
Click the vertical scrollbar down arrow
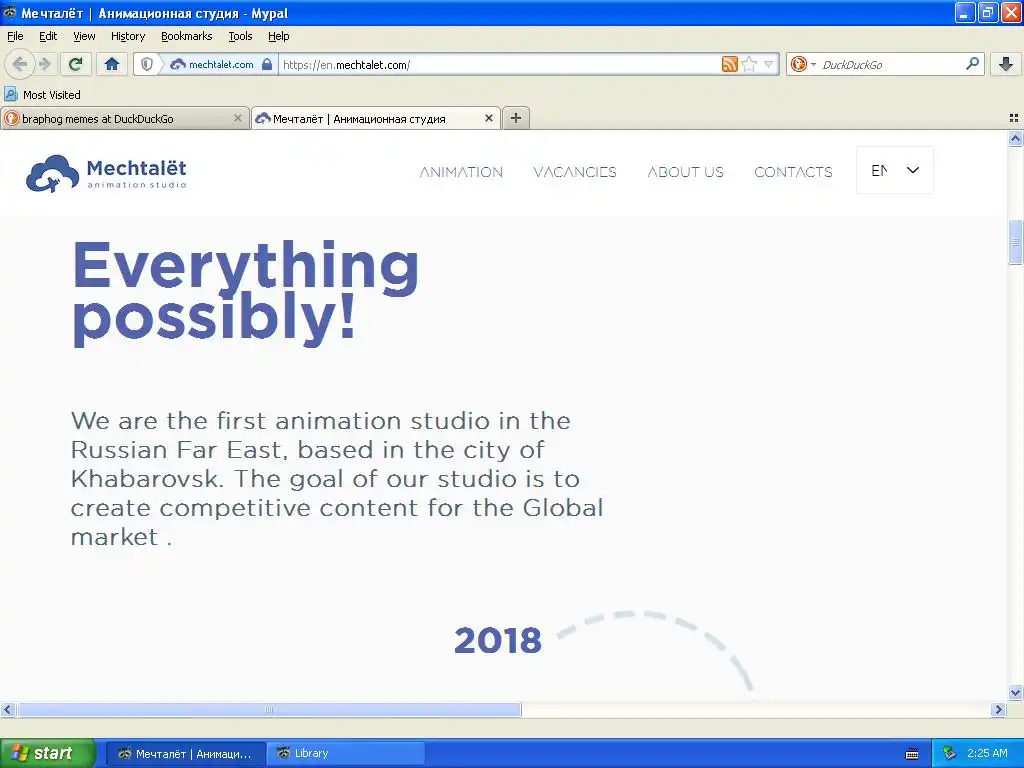1015,692
